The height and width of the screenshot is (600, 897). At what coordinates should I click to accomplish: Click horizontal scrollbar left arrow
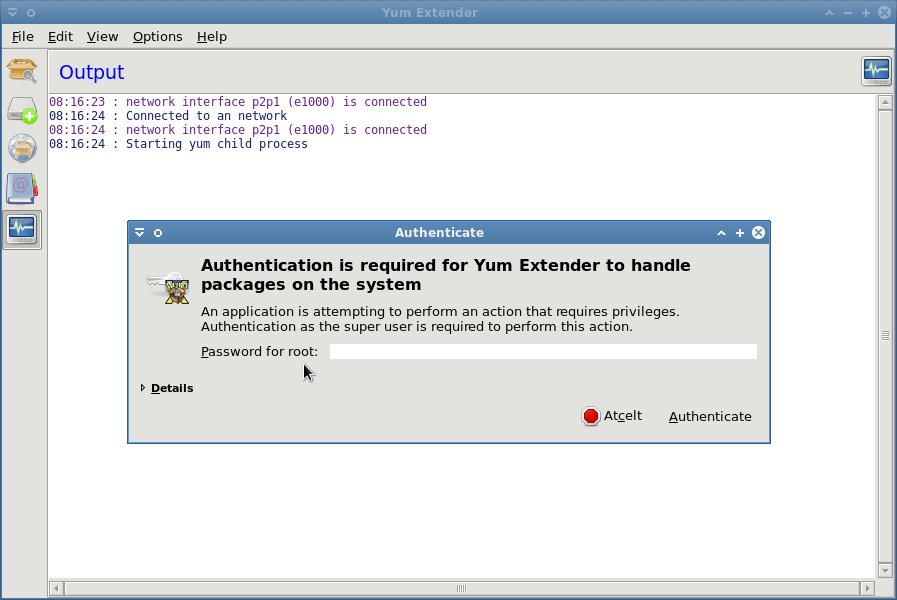57,588
